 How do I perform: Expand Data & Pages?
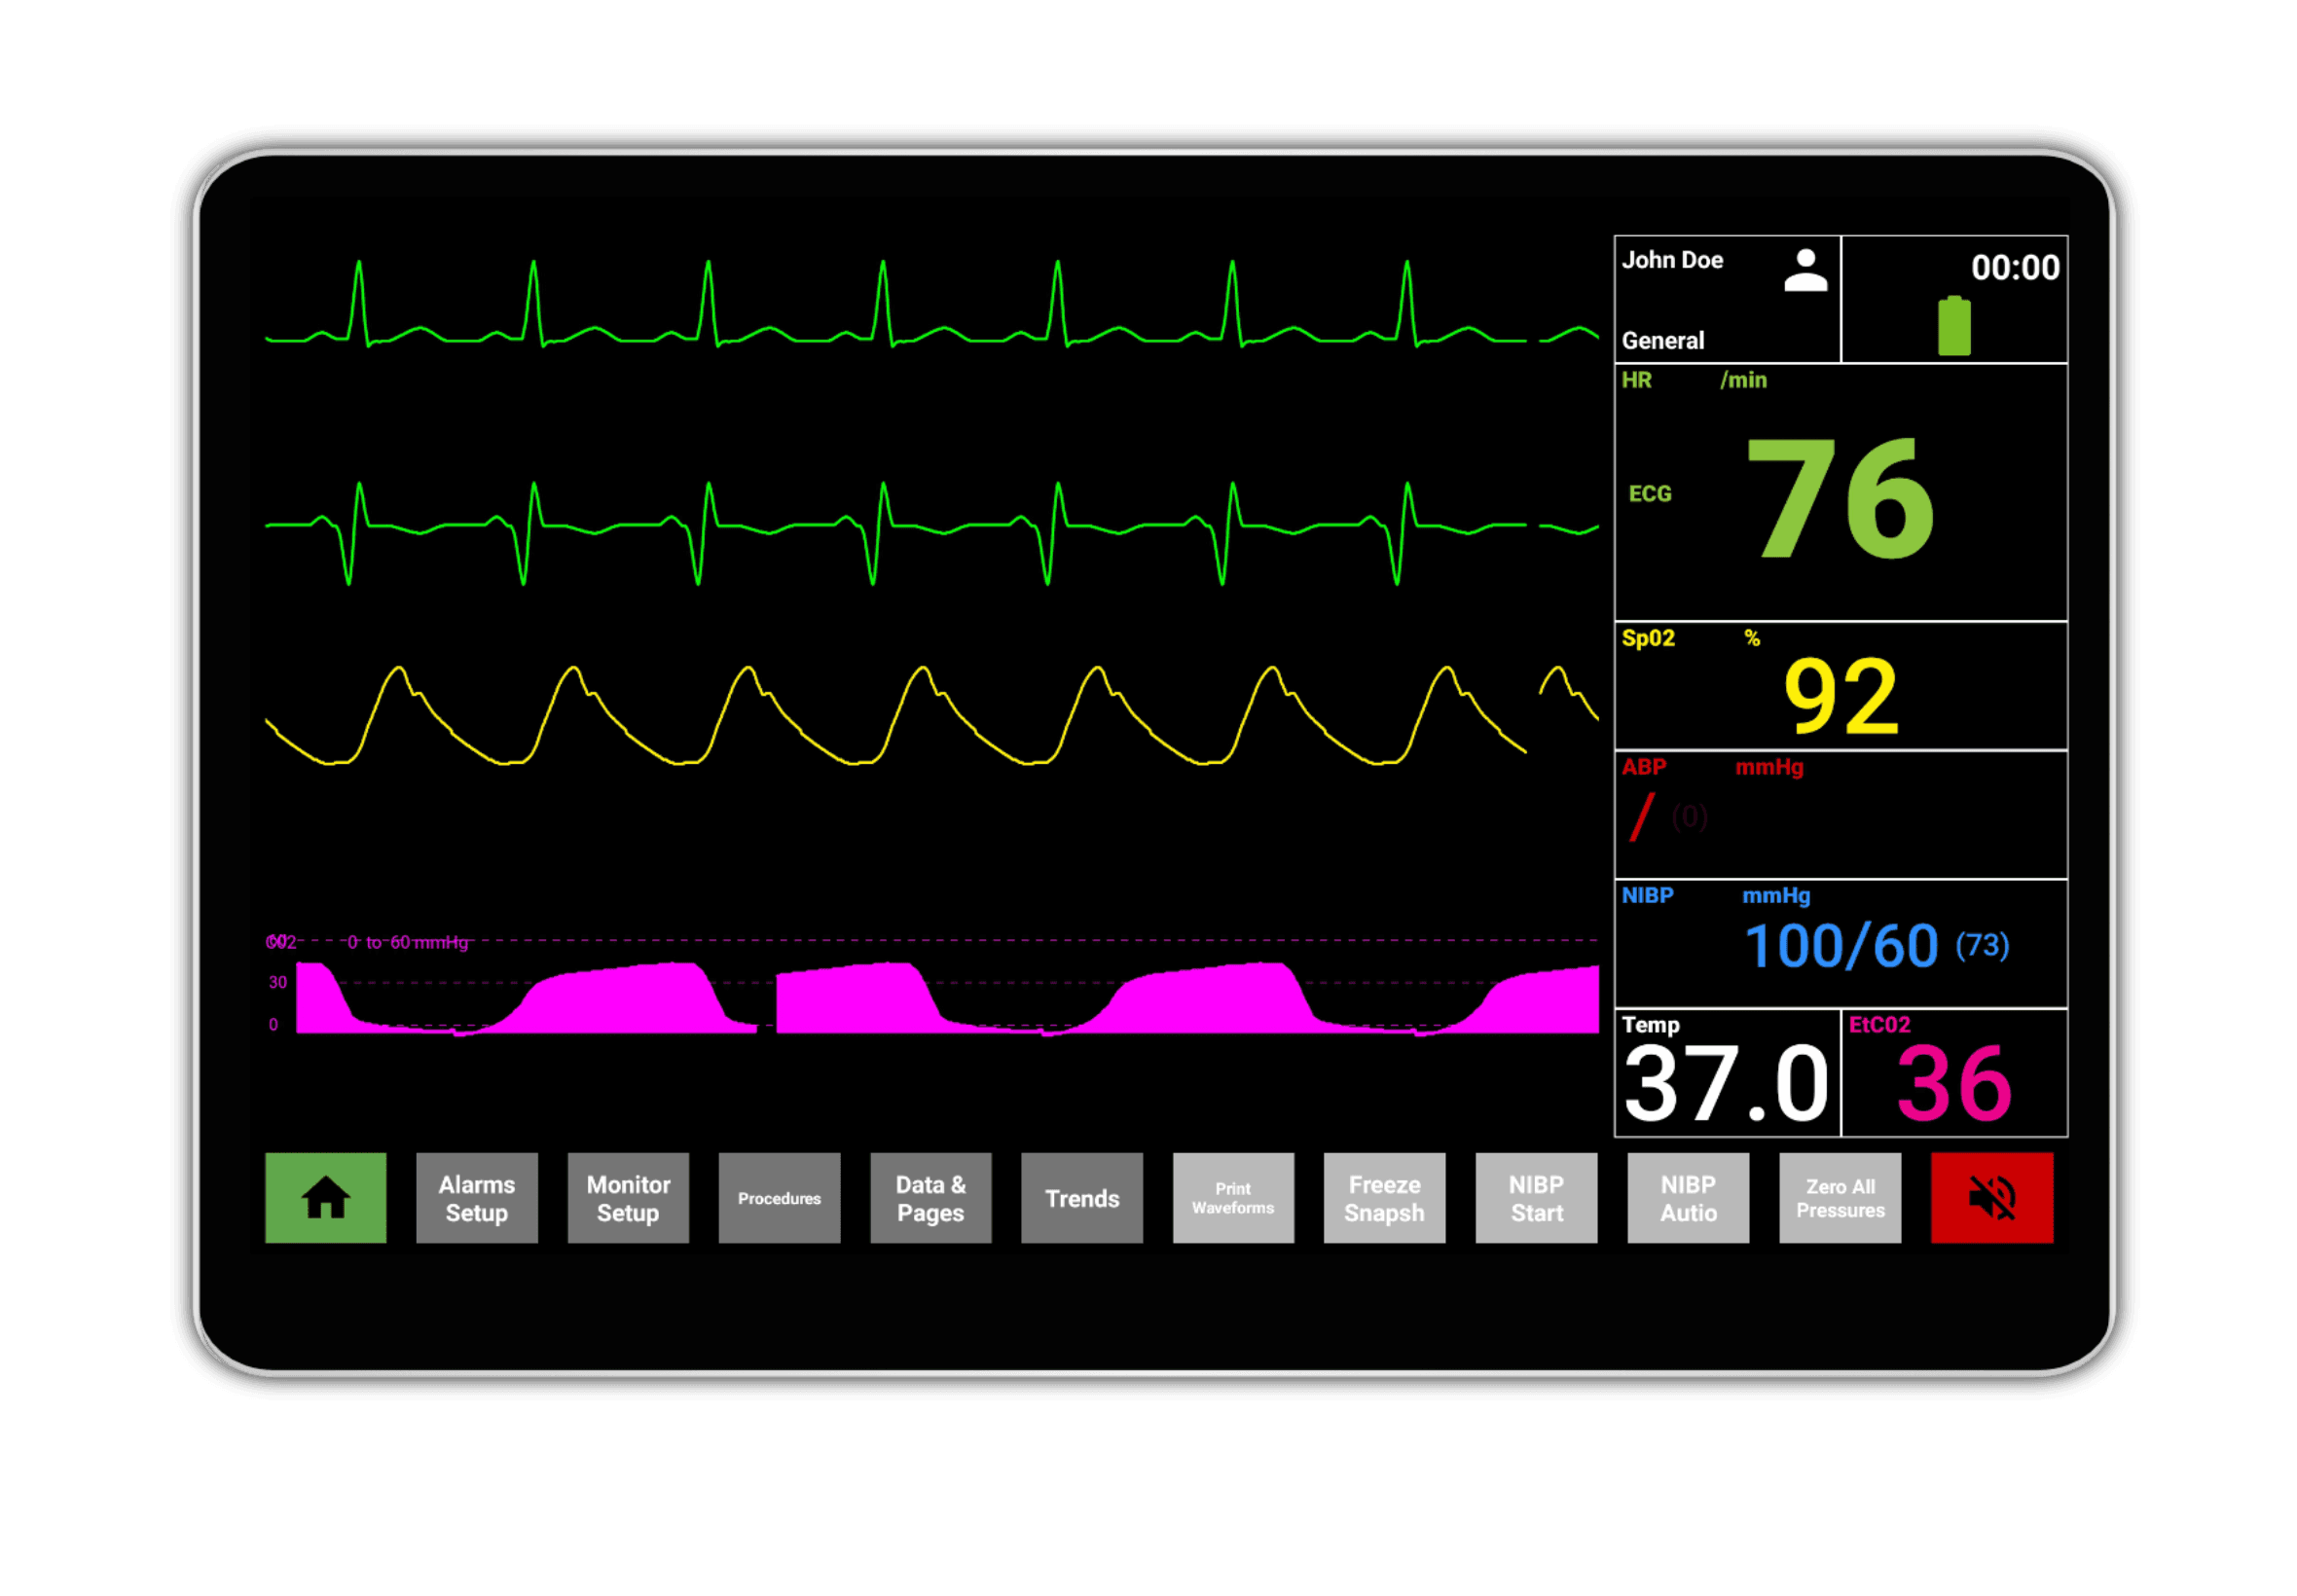pos(930,1197)
